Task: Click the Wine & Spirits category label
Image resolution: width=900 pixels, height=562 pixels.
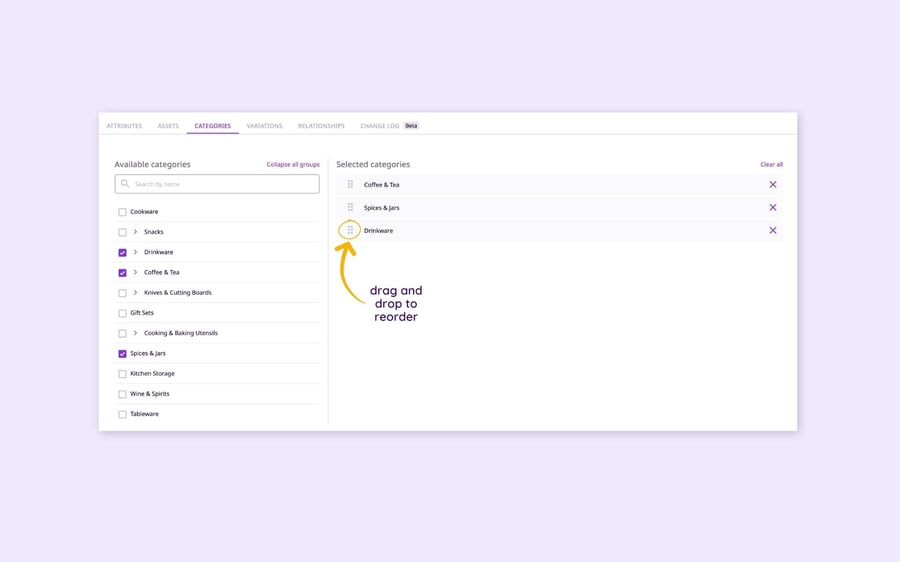Action: pos(150,394)
